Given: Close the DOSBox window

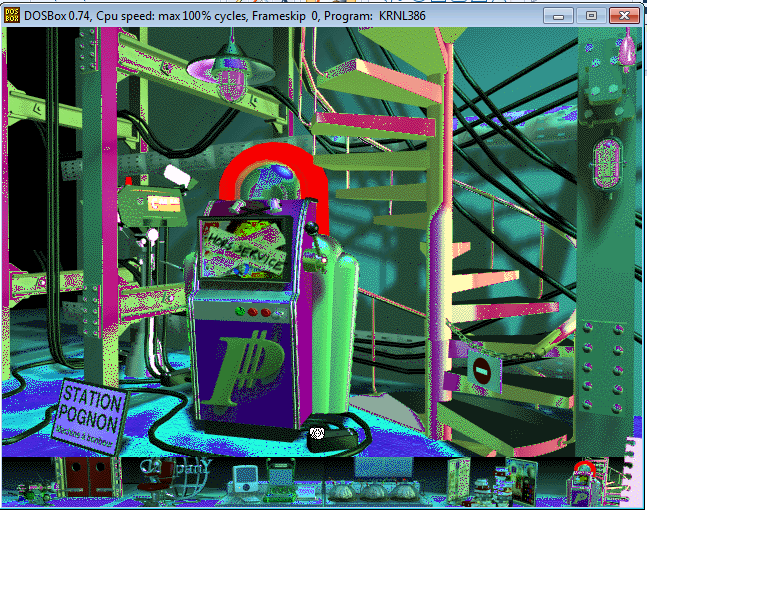Looking at the screenshot, I should tap(624, 16).
